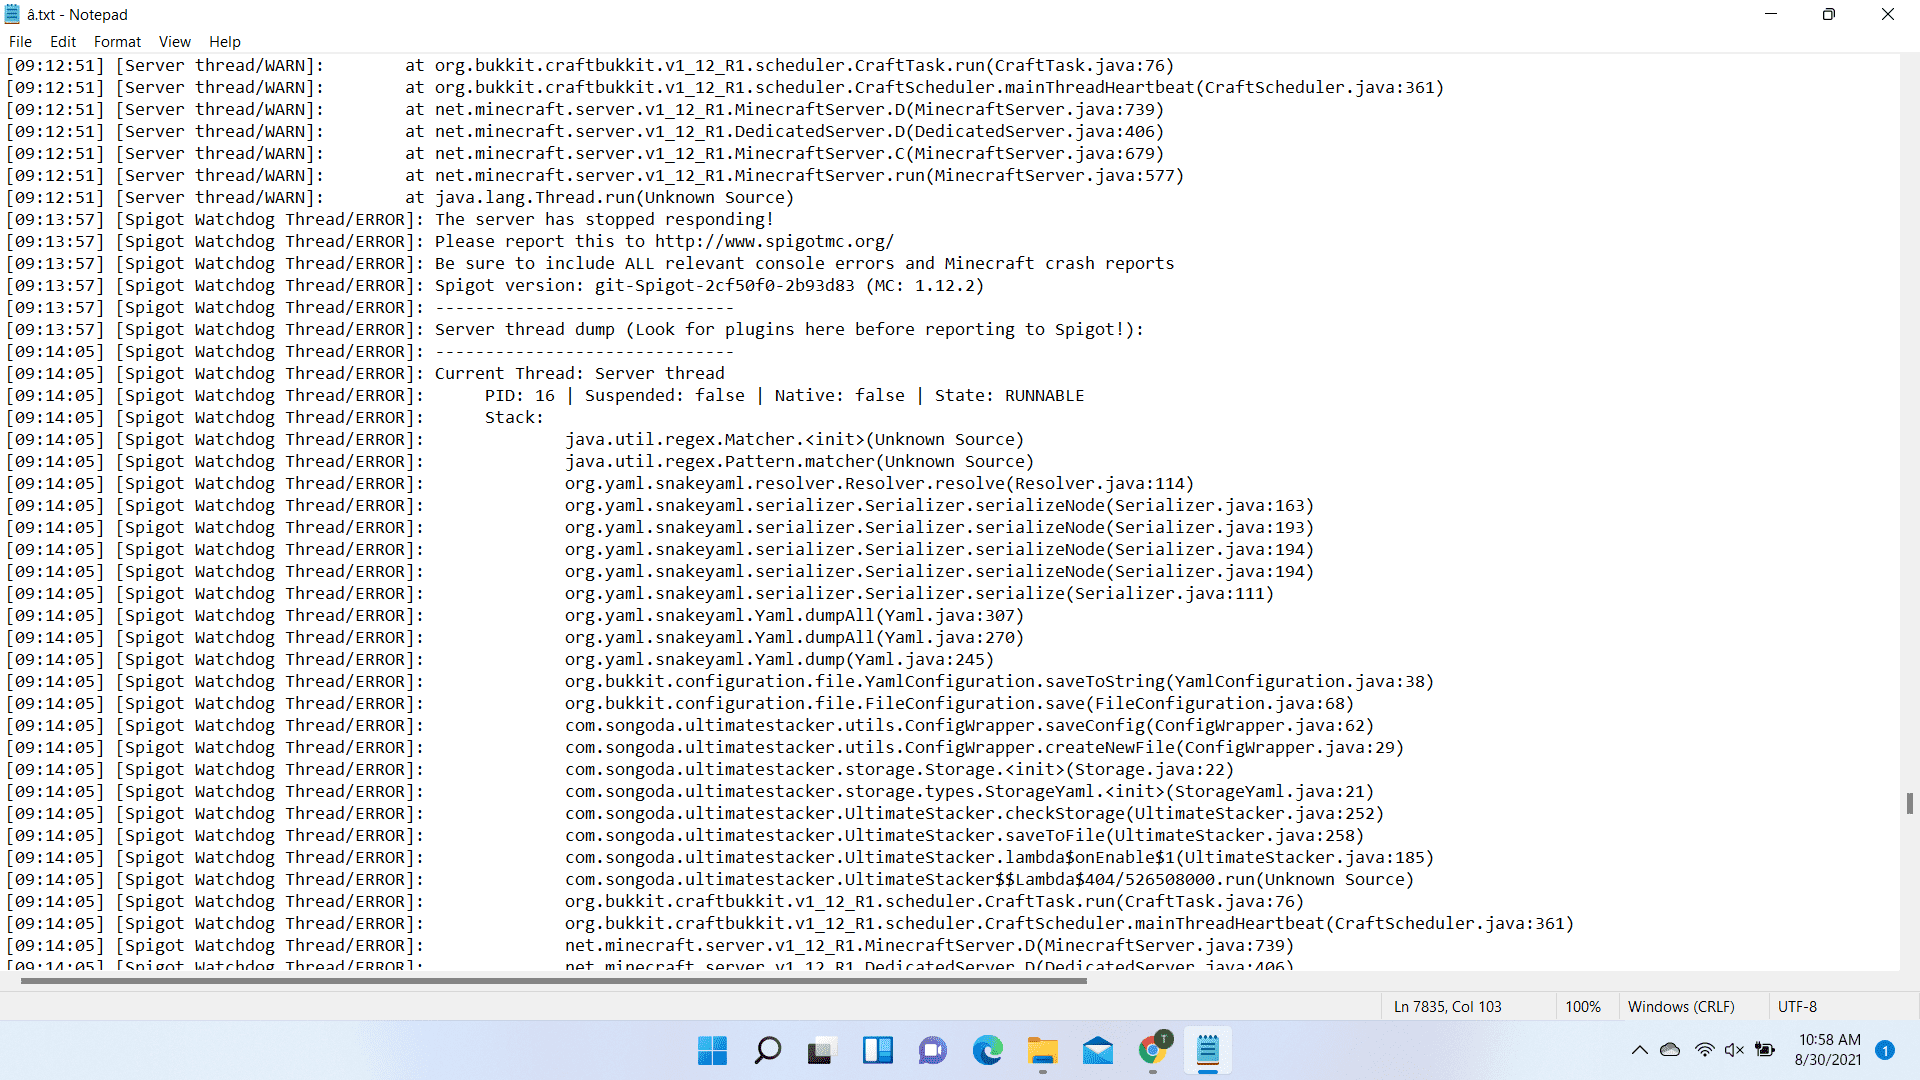Click the vertical scrollbar thumb

pos(1909,803)
